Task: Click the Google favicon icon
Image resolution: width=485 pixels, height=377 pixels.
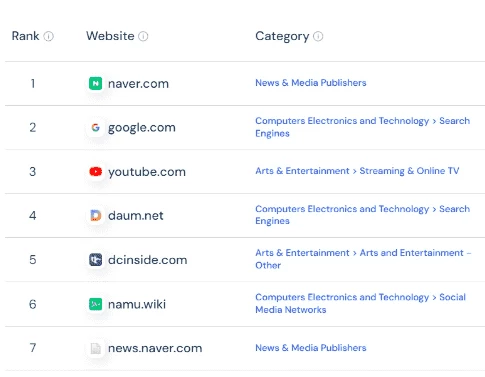Action: pyautogui.click(x=95, y=127)
